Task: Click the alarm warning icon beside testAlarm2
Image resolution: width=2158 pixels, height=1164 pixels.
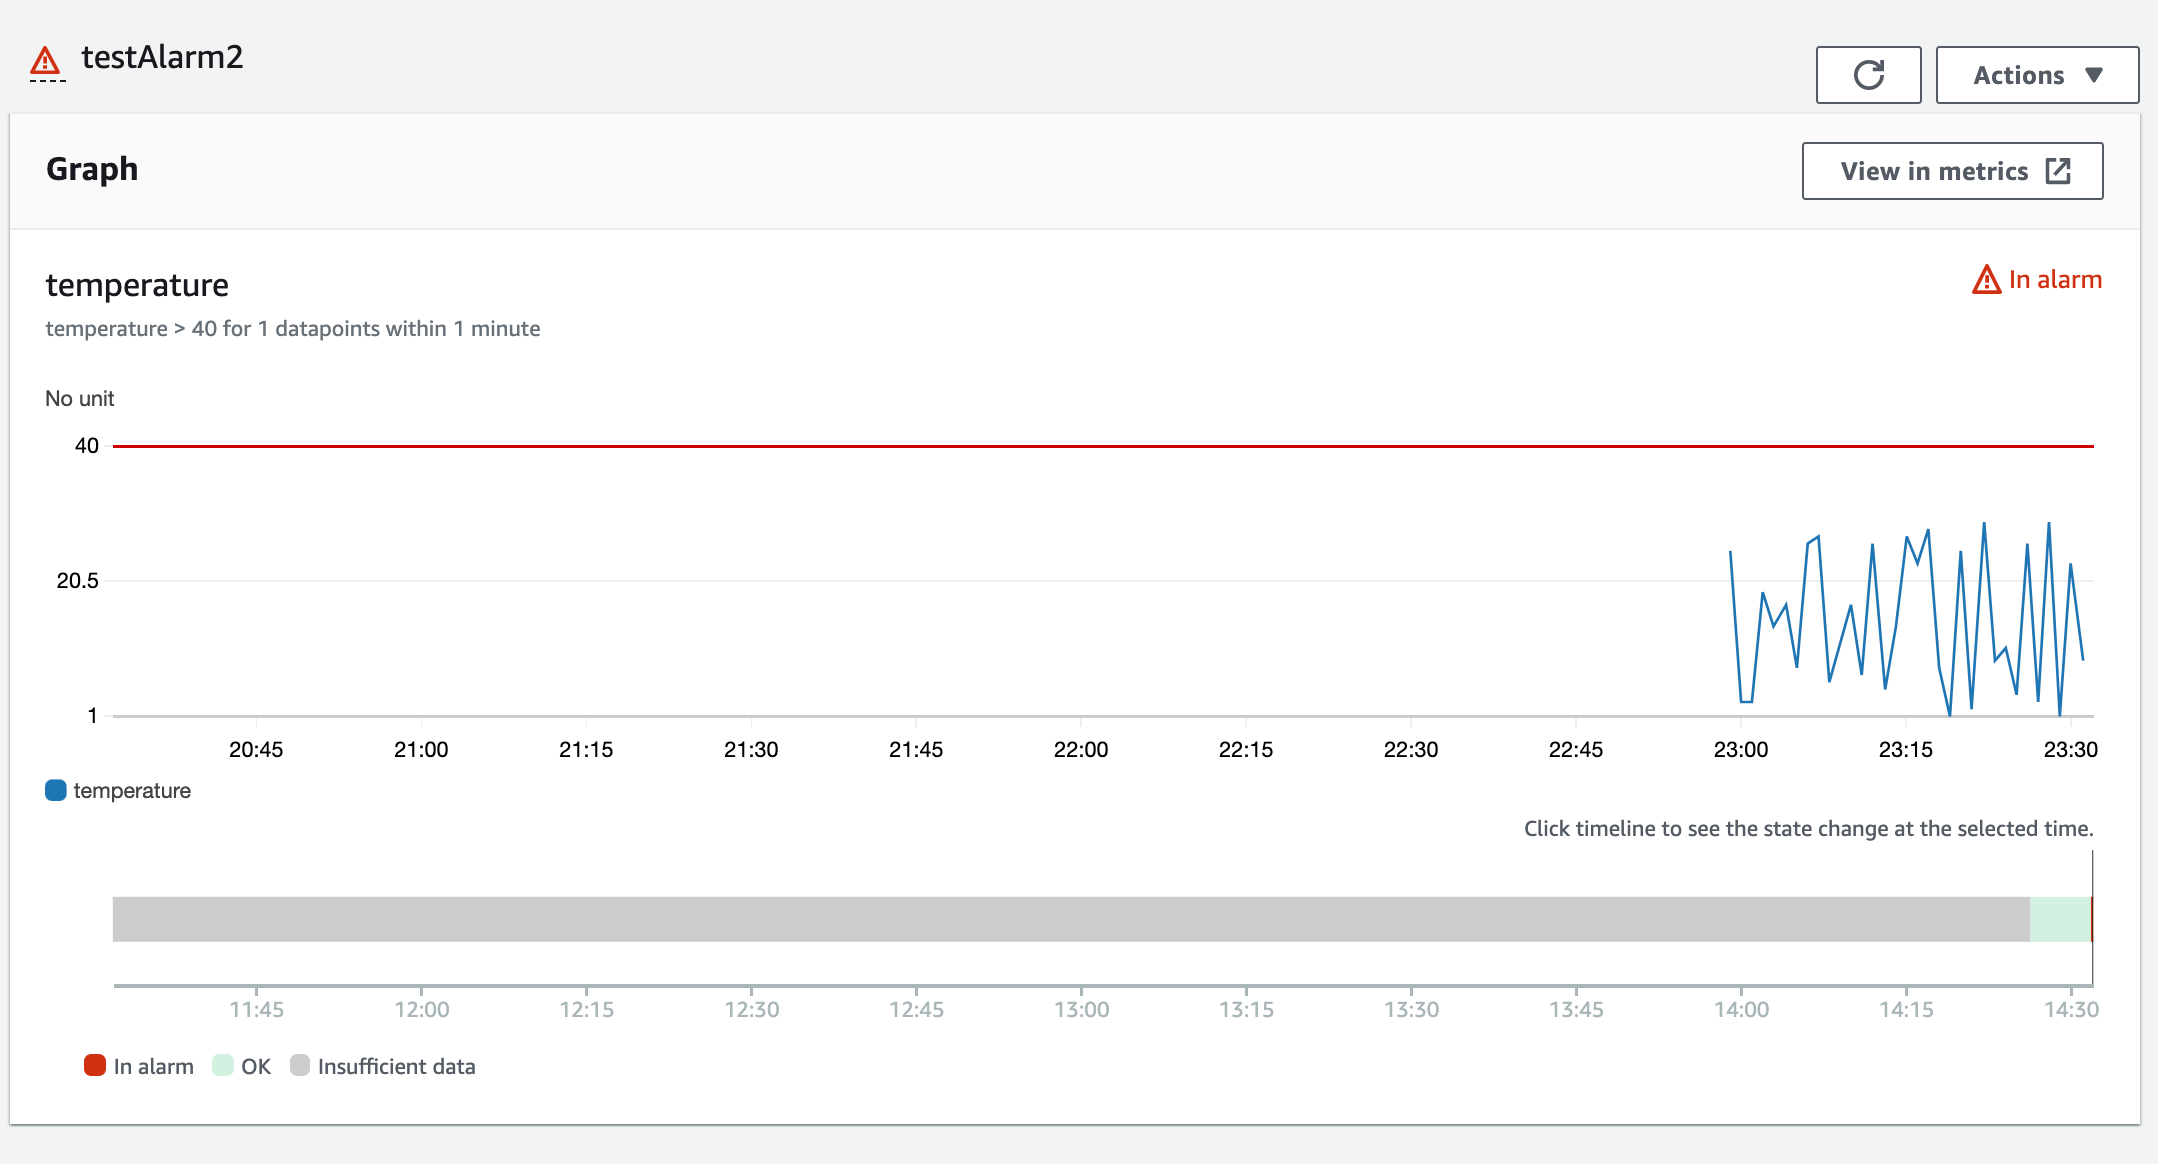Action: [x=45, y=61]
